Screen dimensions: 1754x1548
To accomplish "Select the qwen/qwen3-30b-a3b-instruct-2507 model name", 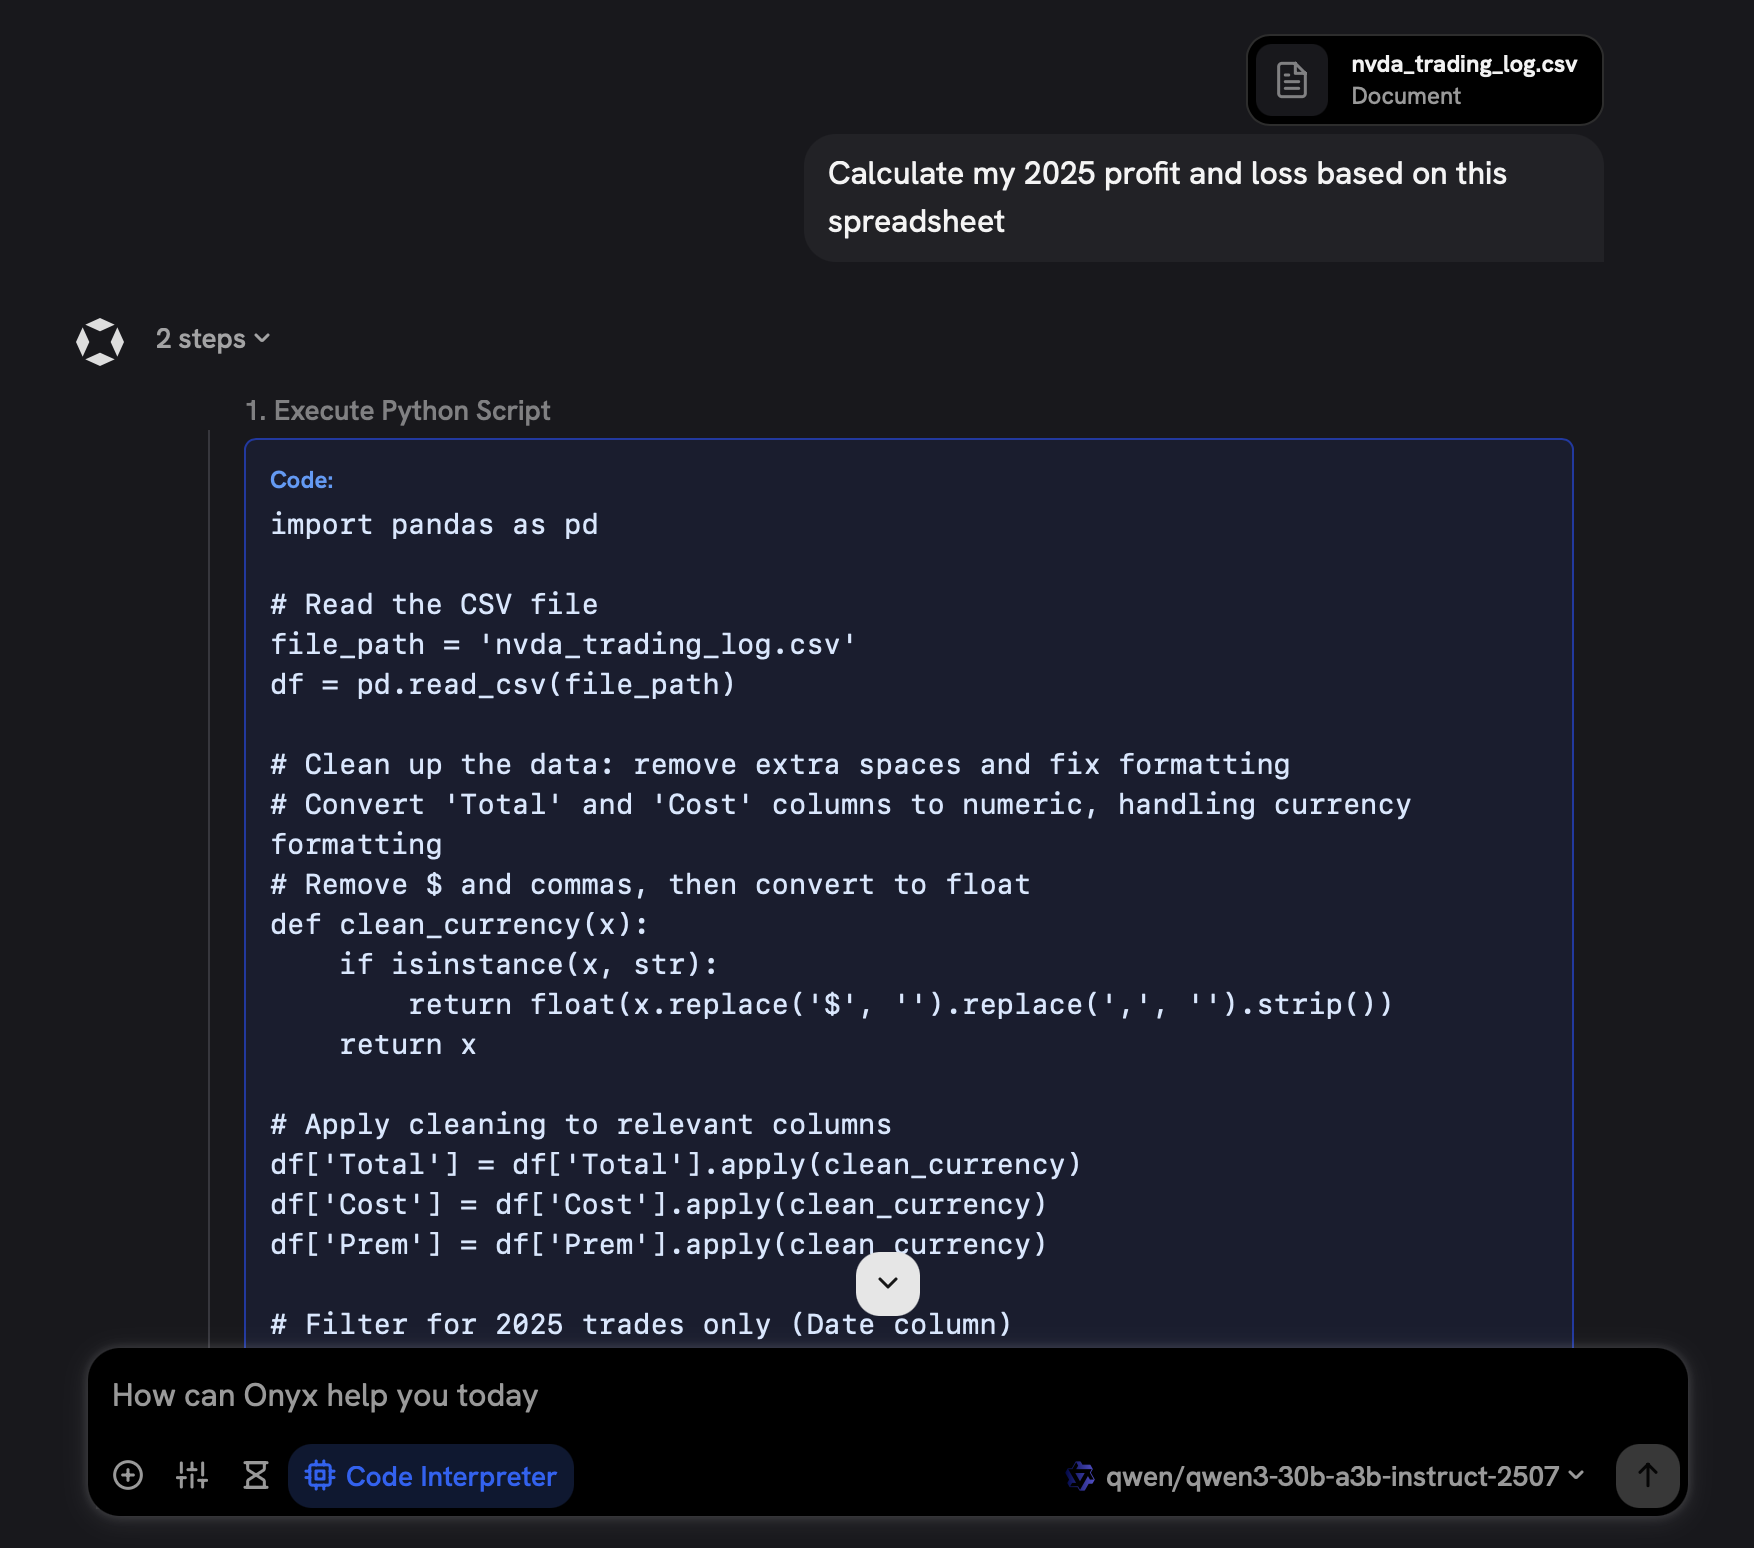I will click(1333, 1476).
